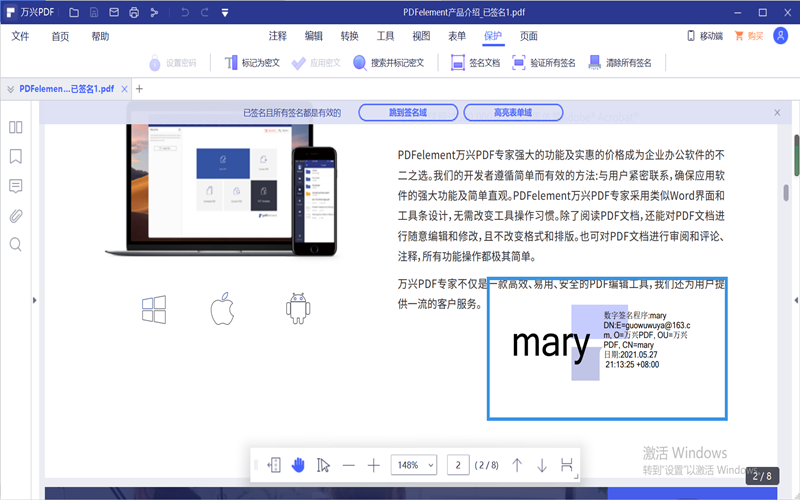Screen dimensions: 800x500
Task: Activate the arrow select tool
Action: [x=323, y=465]
